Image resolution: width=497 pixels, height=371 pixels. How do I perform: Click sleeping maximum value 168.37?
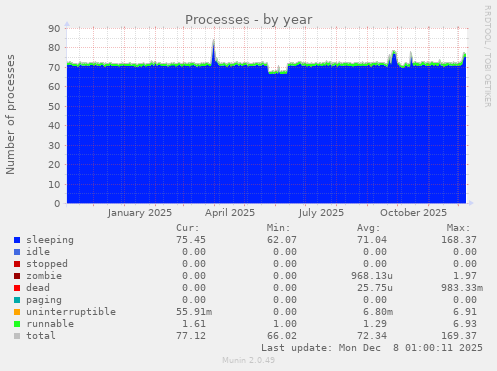click(459, 240)
